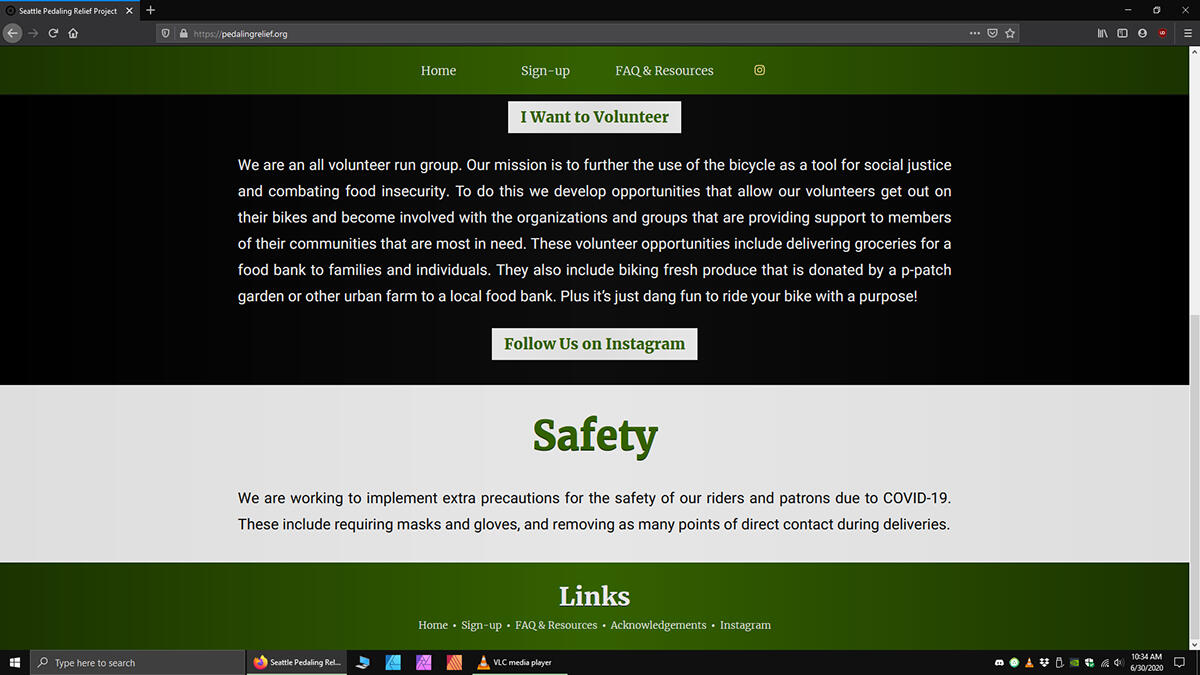
Task: Open the Acknowledgements footer link
Action: click(658, 625)
